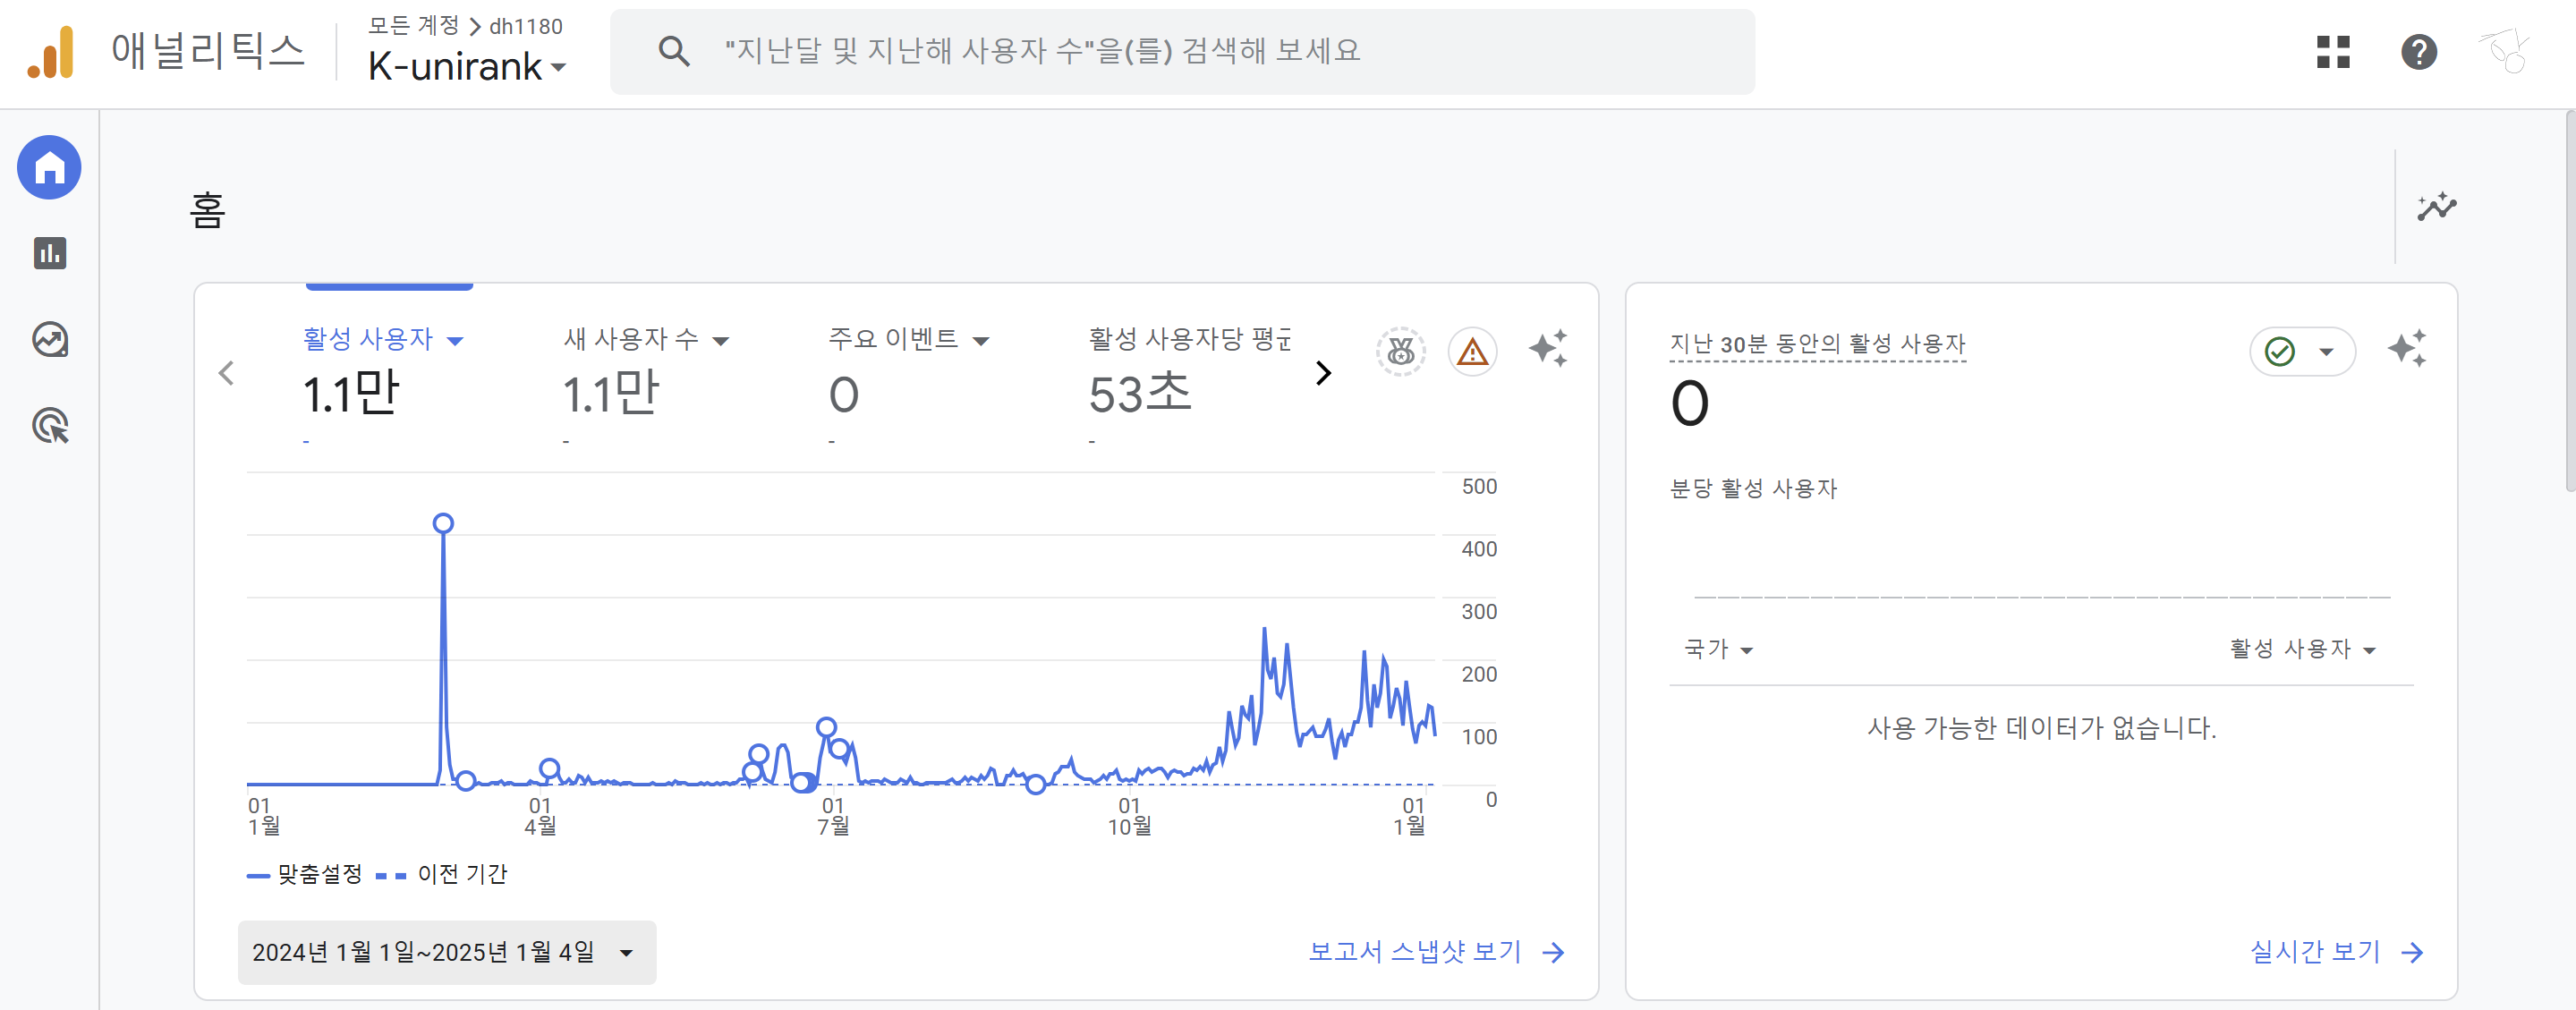Open the Reports bar chart icon
Viewport: 2576px width, 1010px height.
tap(49, 253)
